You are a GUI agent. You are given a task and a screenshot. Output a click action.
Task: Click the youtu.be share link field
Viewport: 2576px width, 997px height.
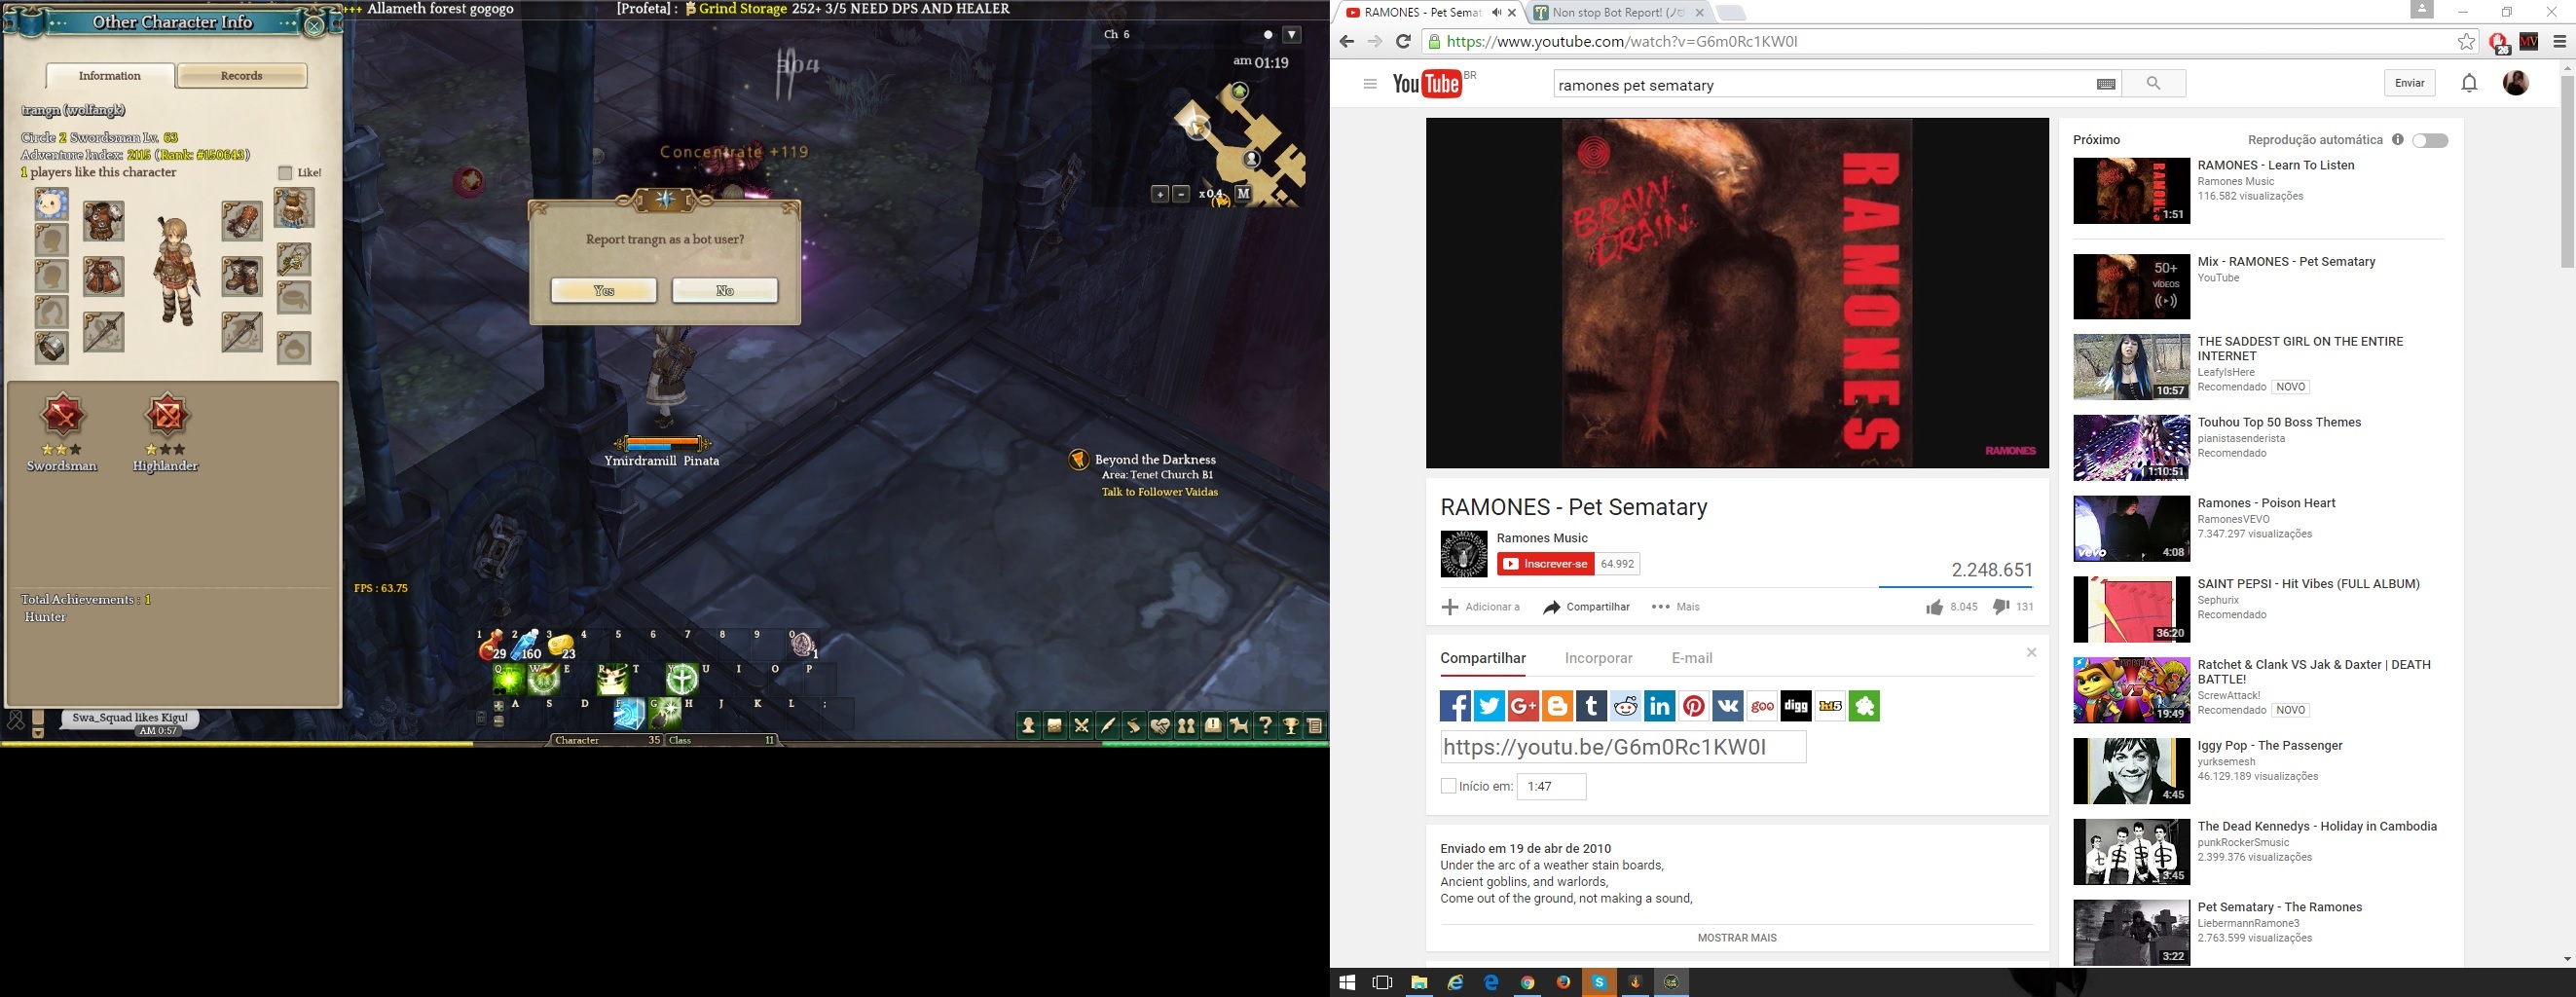(x=1622, y=747)
